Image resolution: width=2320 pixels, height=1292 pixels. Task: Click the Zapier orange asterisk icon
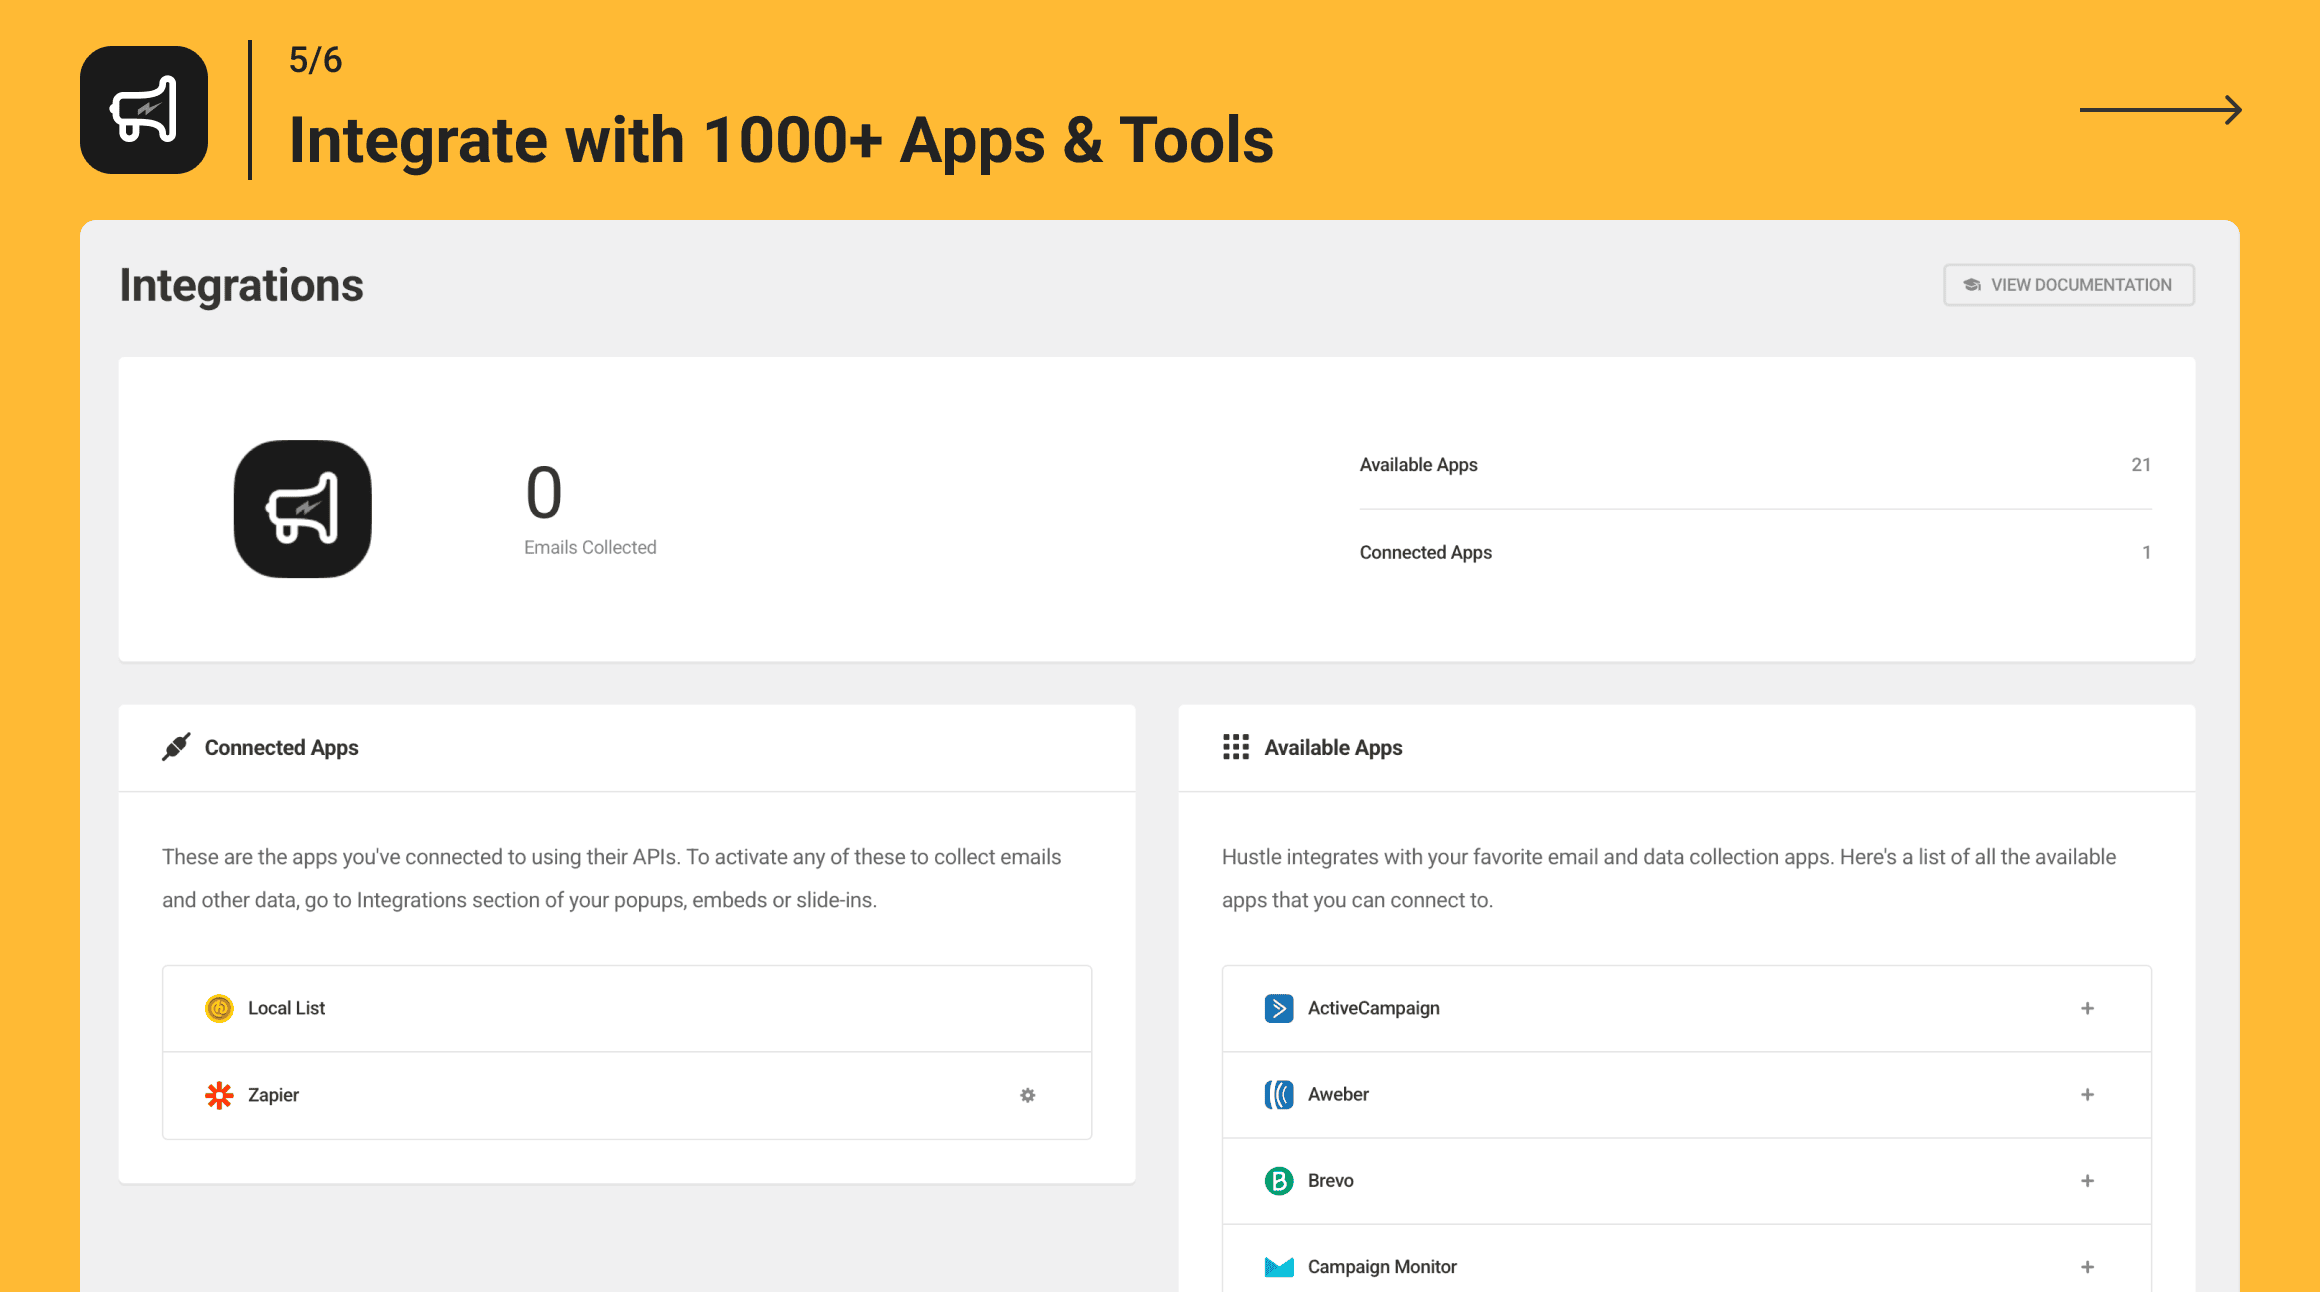[219, 1095]
